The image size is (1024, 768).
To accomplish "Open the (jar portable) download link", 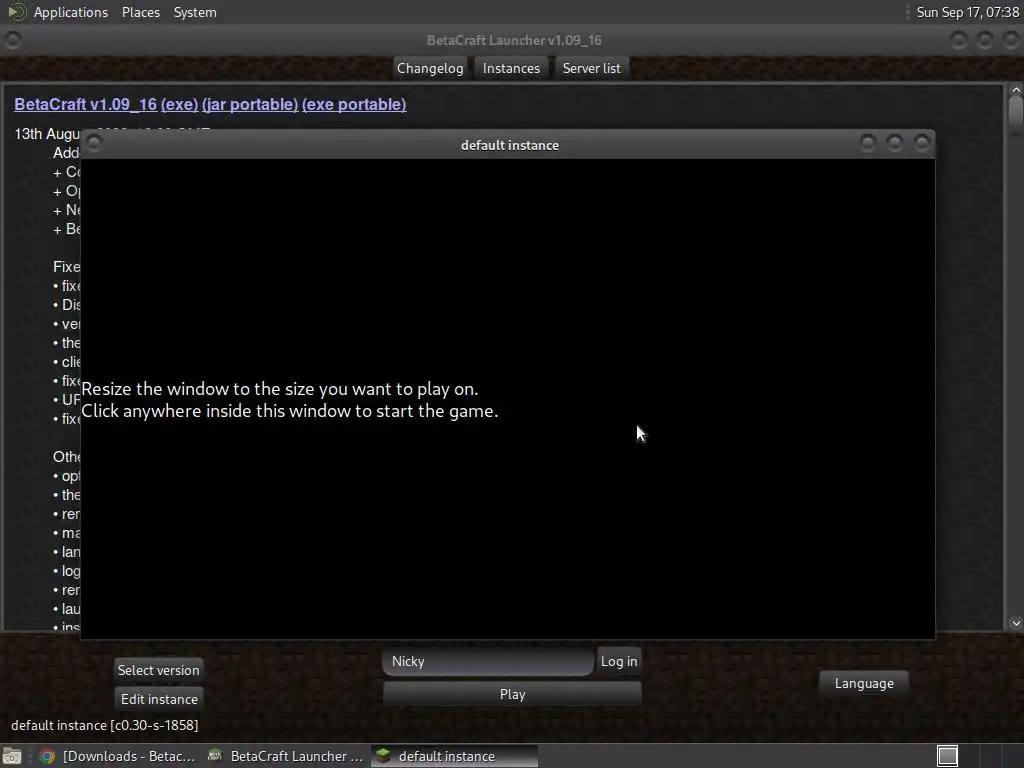I will pos(249,104).
